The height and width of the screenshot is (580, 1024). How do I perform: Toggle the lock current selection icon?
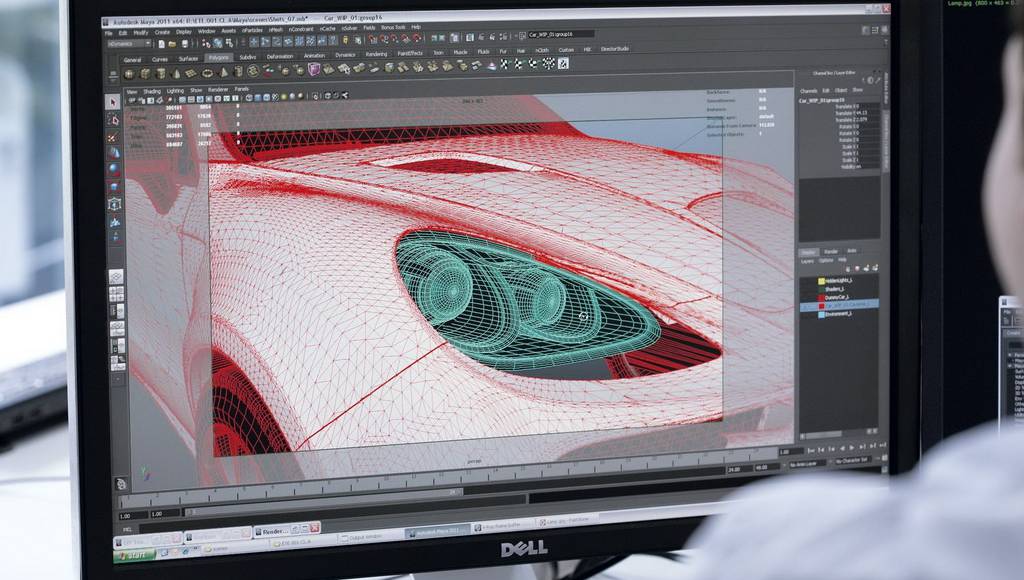tap(345, 40)
